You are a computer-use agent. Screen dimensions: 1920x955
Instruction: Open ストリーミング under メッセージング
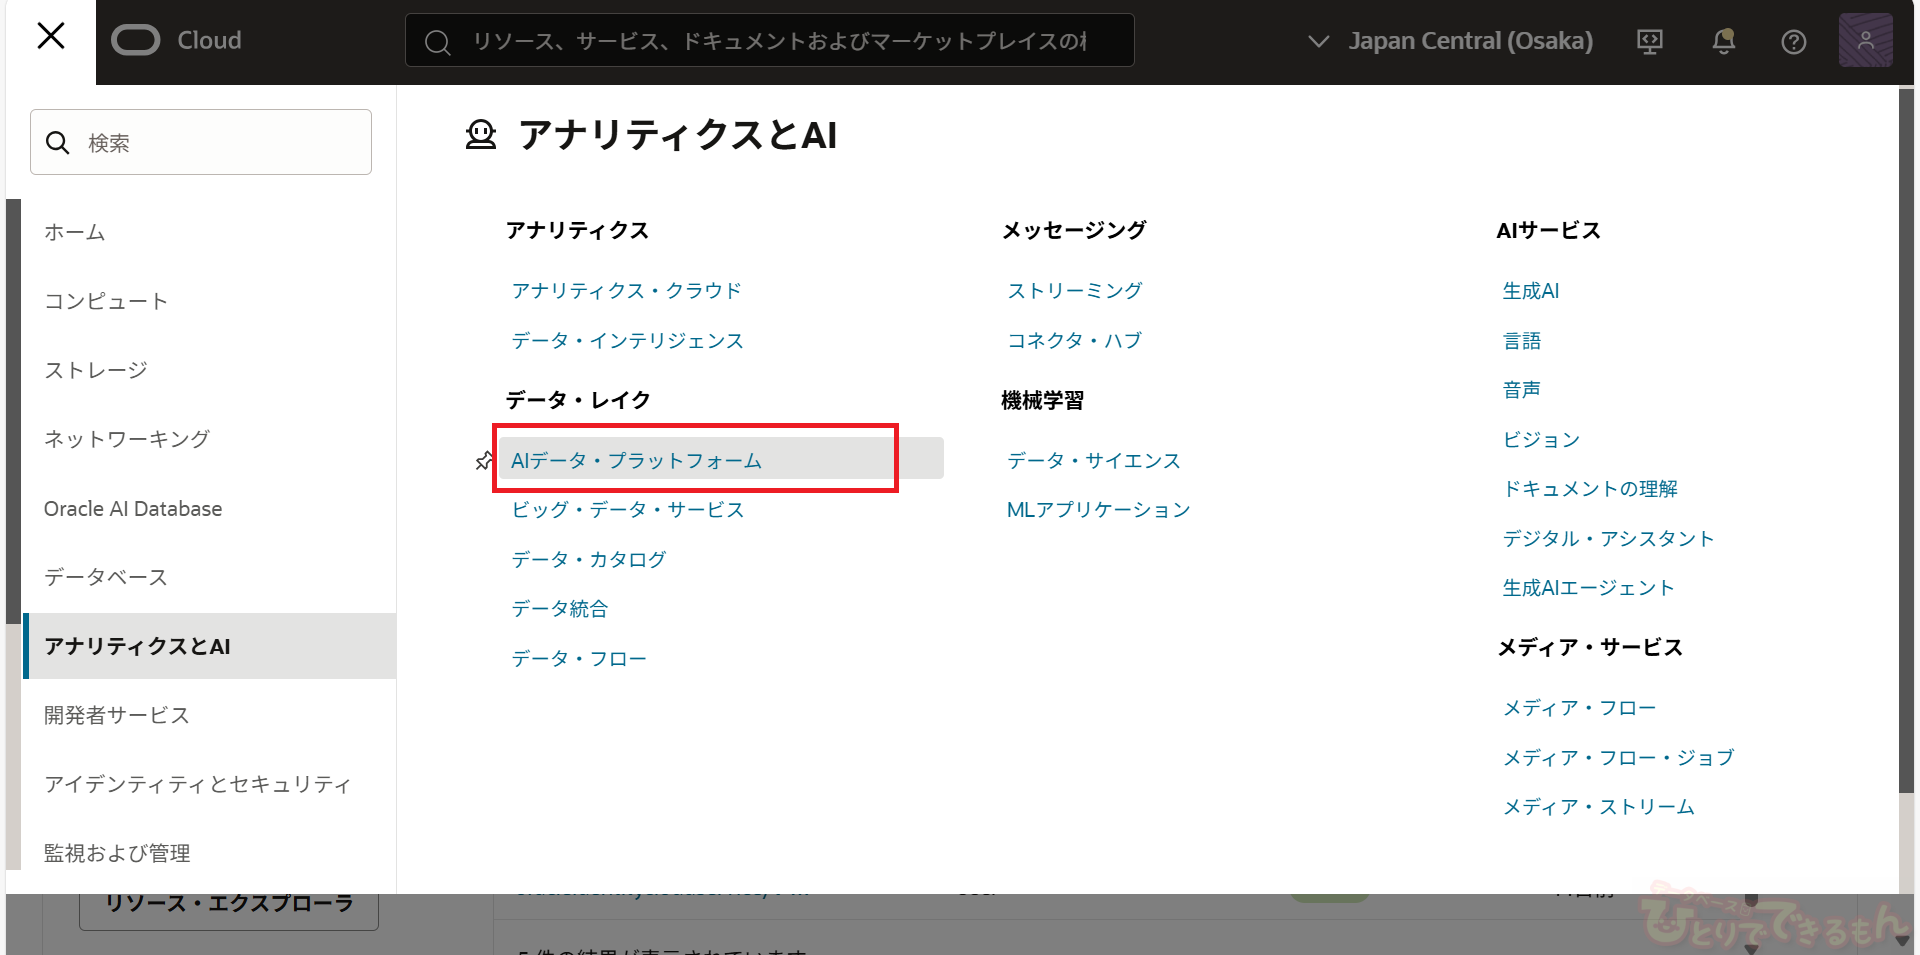[1074, 291]
